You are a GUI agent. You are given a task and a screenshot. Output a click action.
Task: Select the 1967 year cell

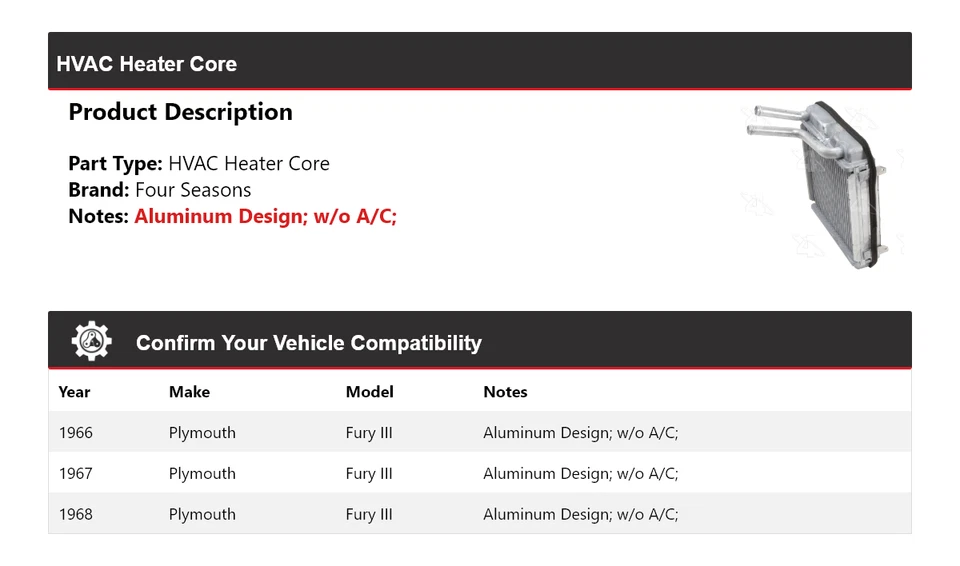tap(75, 474)
